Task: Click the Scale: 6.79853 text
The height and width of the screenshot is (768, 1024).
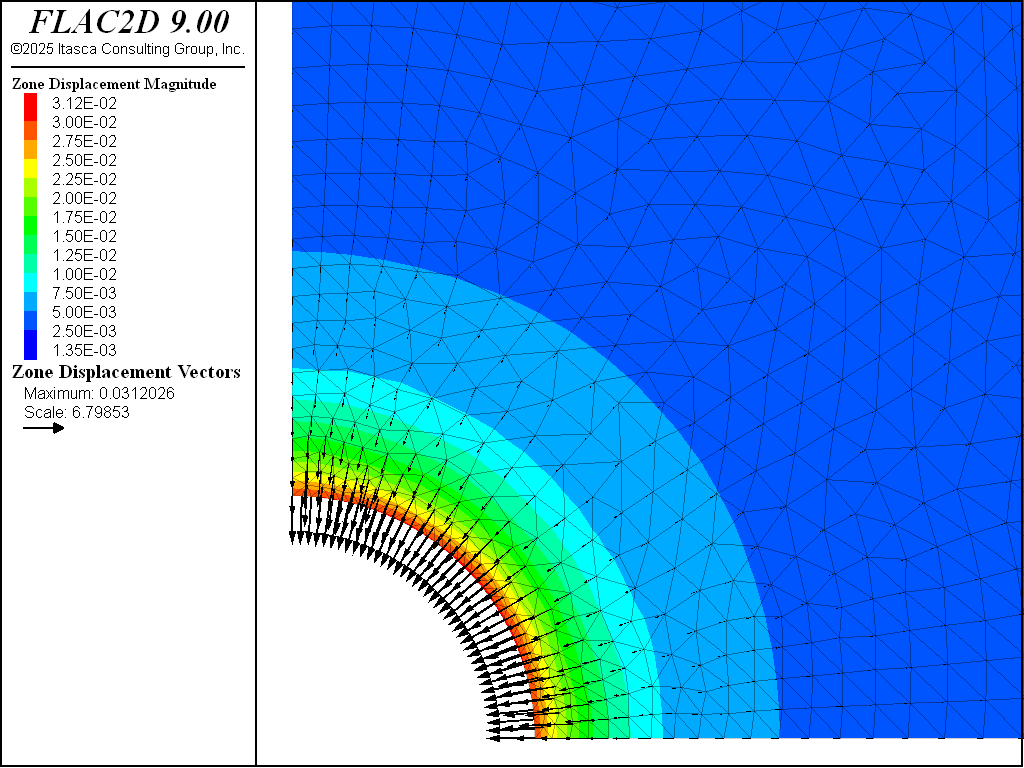Action: pos(76,412)
